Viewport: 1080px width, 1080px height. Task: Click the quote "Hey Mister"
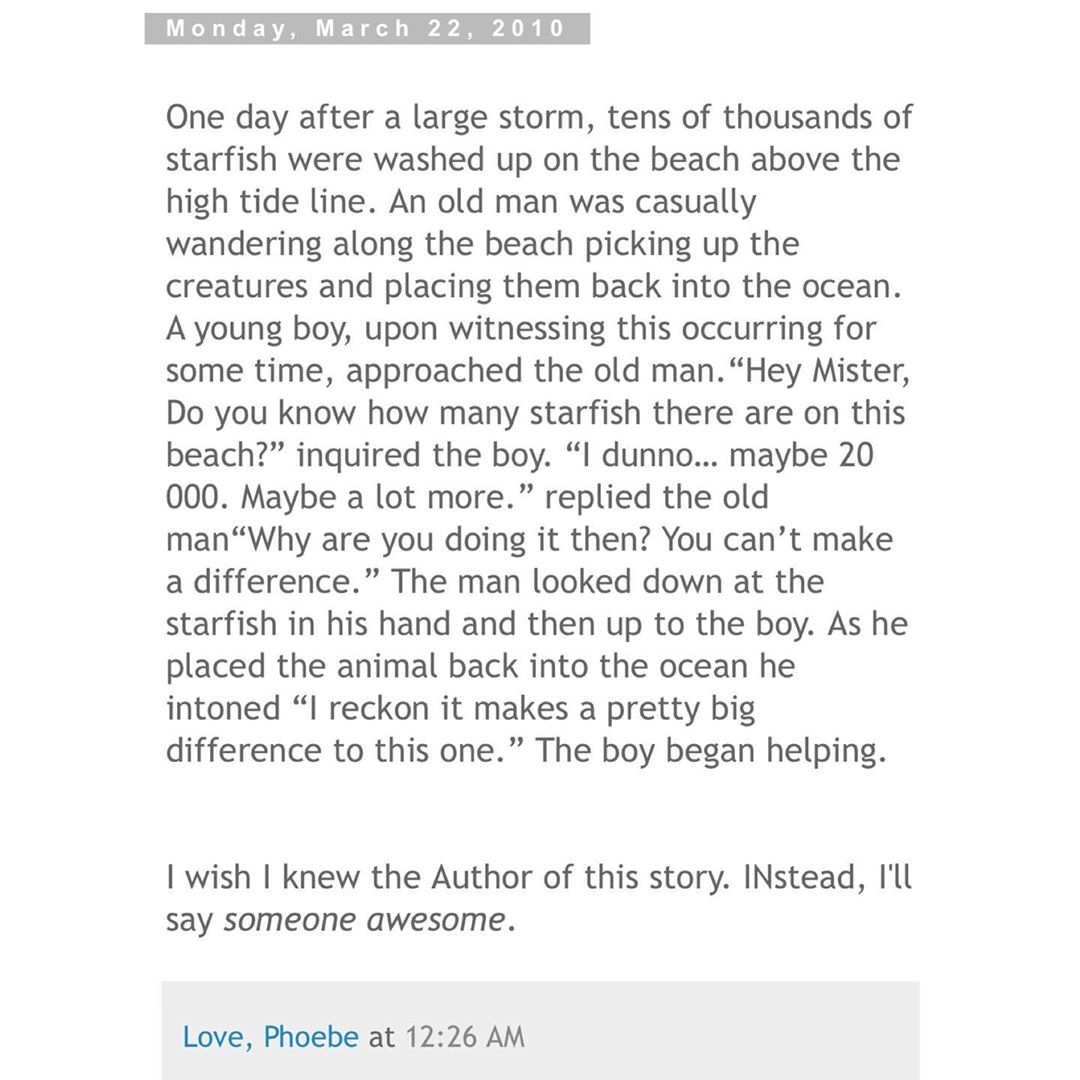(823, 371)
